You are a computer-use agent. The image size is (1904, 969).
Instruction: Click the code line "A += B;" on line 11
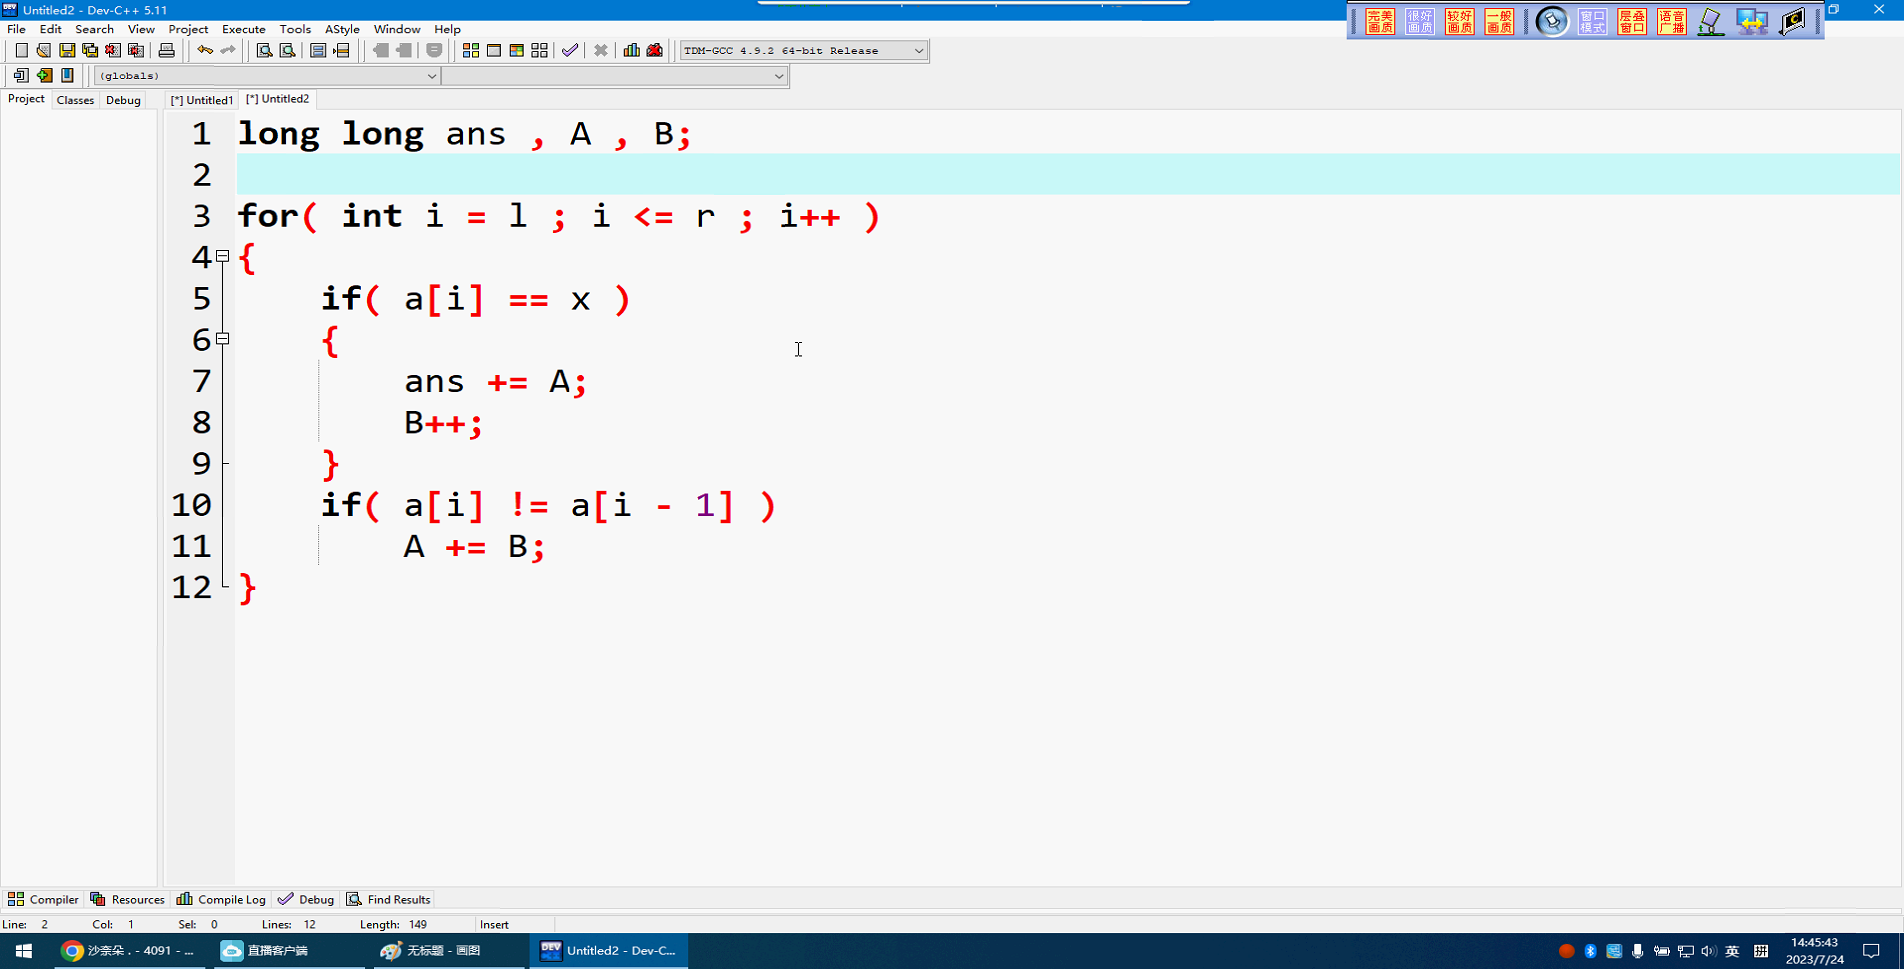coord(474,546)
